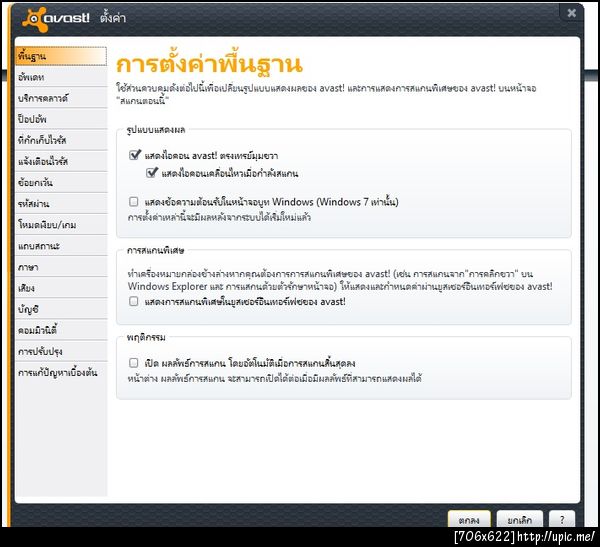600x547 pixels.
Task: Open the โหมดเงียบ/เกม tab
Action: [61, 225]
